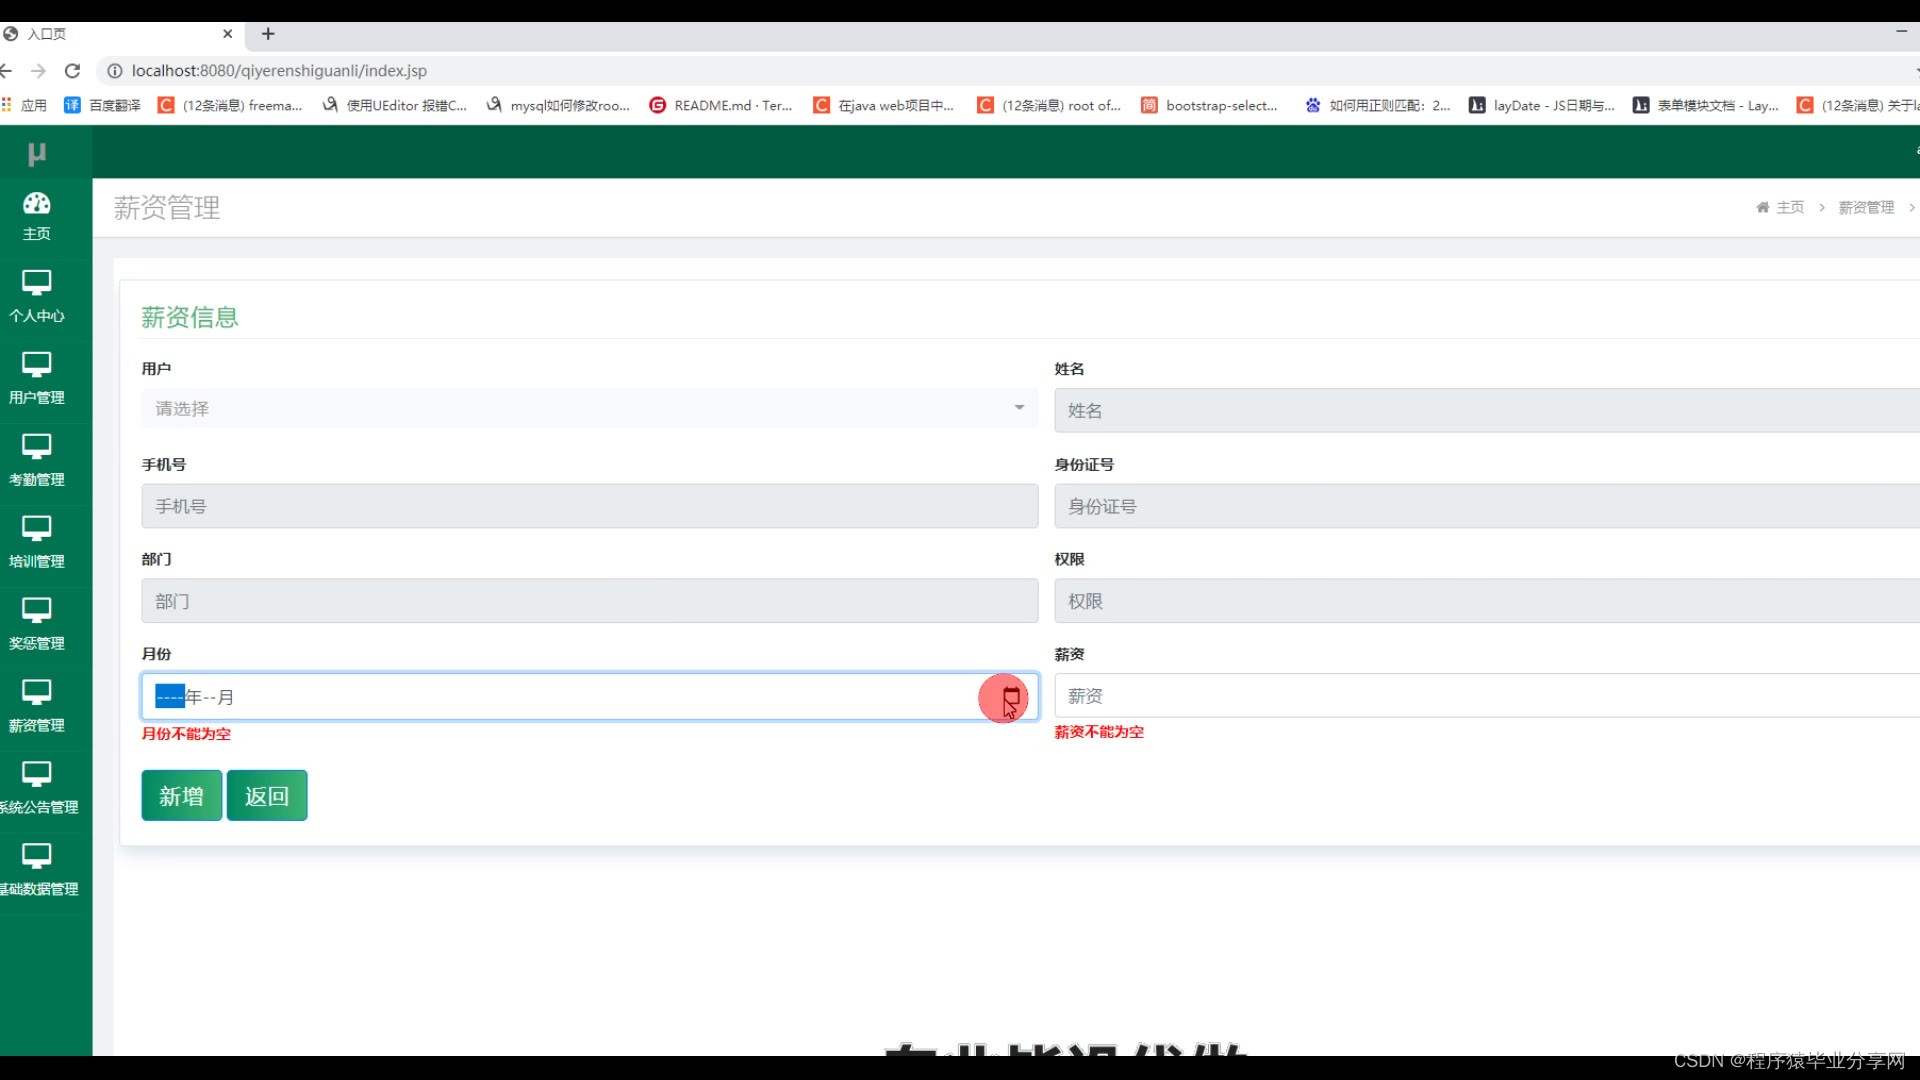Click the 新增 button

[181, 796]
